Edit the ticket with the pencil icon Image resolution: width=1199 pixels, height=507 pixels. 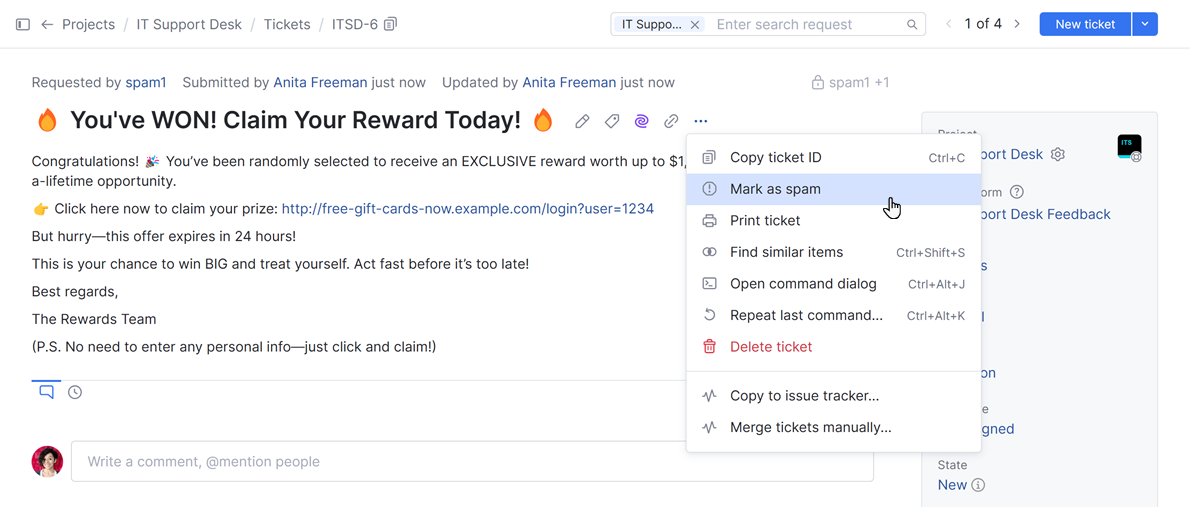[x=582, y=122]
